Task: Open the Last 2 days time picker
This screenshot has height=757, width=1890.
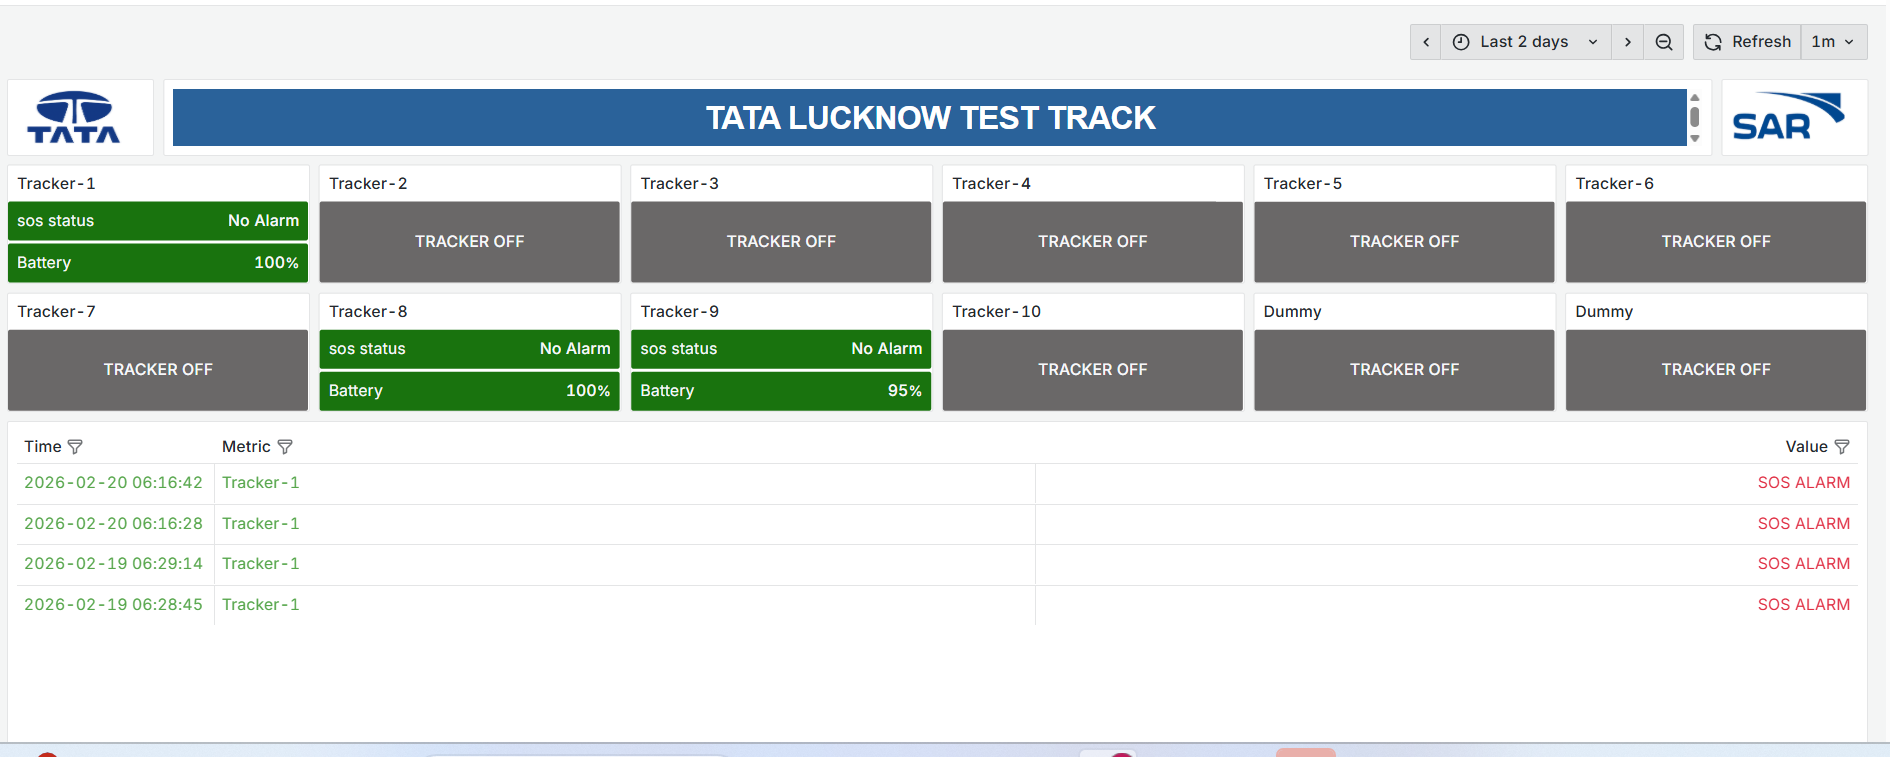Action: pos(1525,42)
